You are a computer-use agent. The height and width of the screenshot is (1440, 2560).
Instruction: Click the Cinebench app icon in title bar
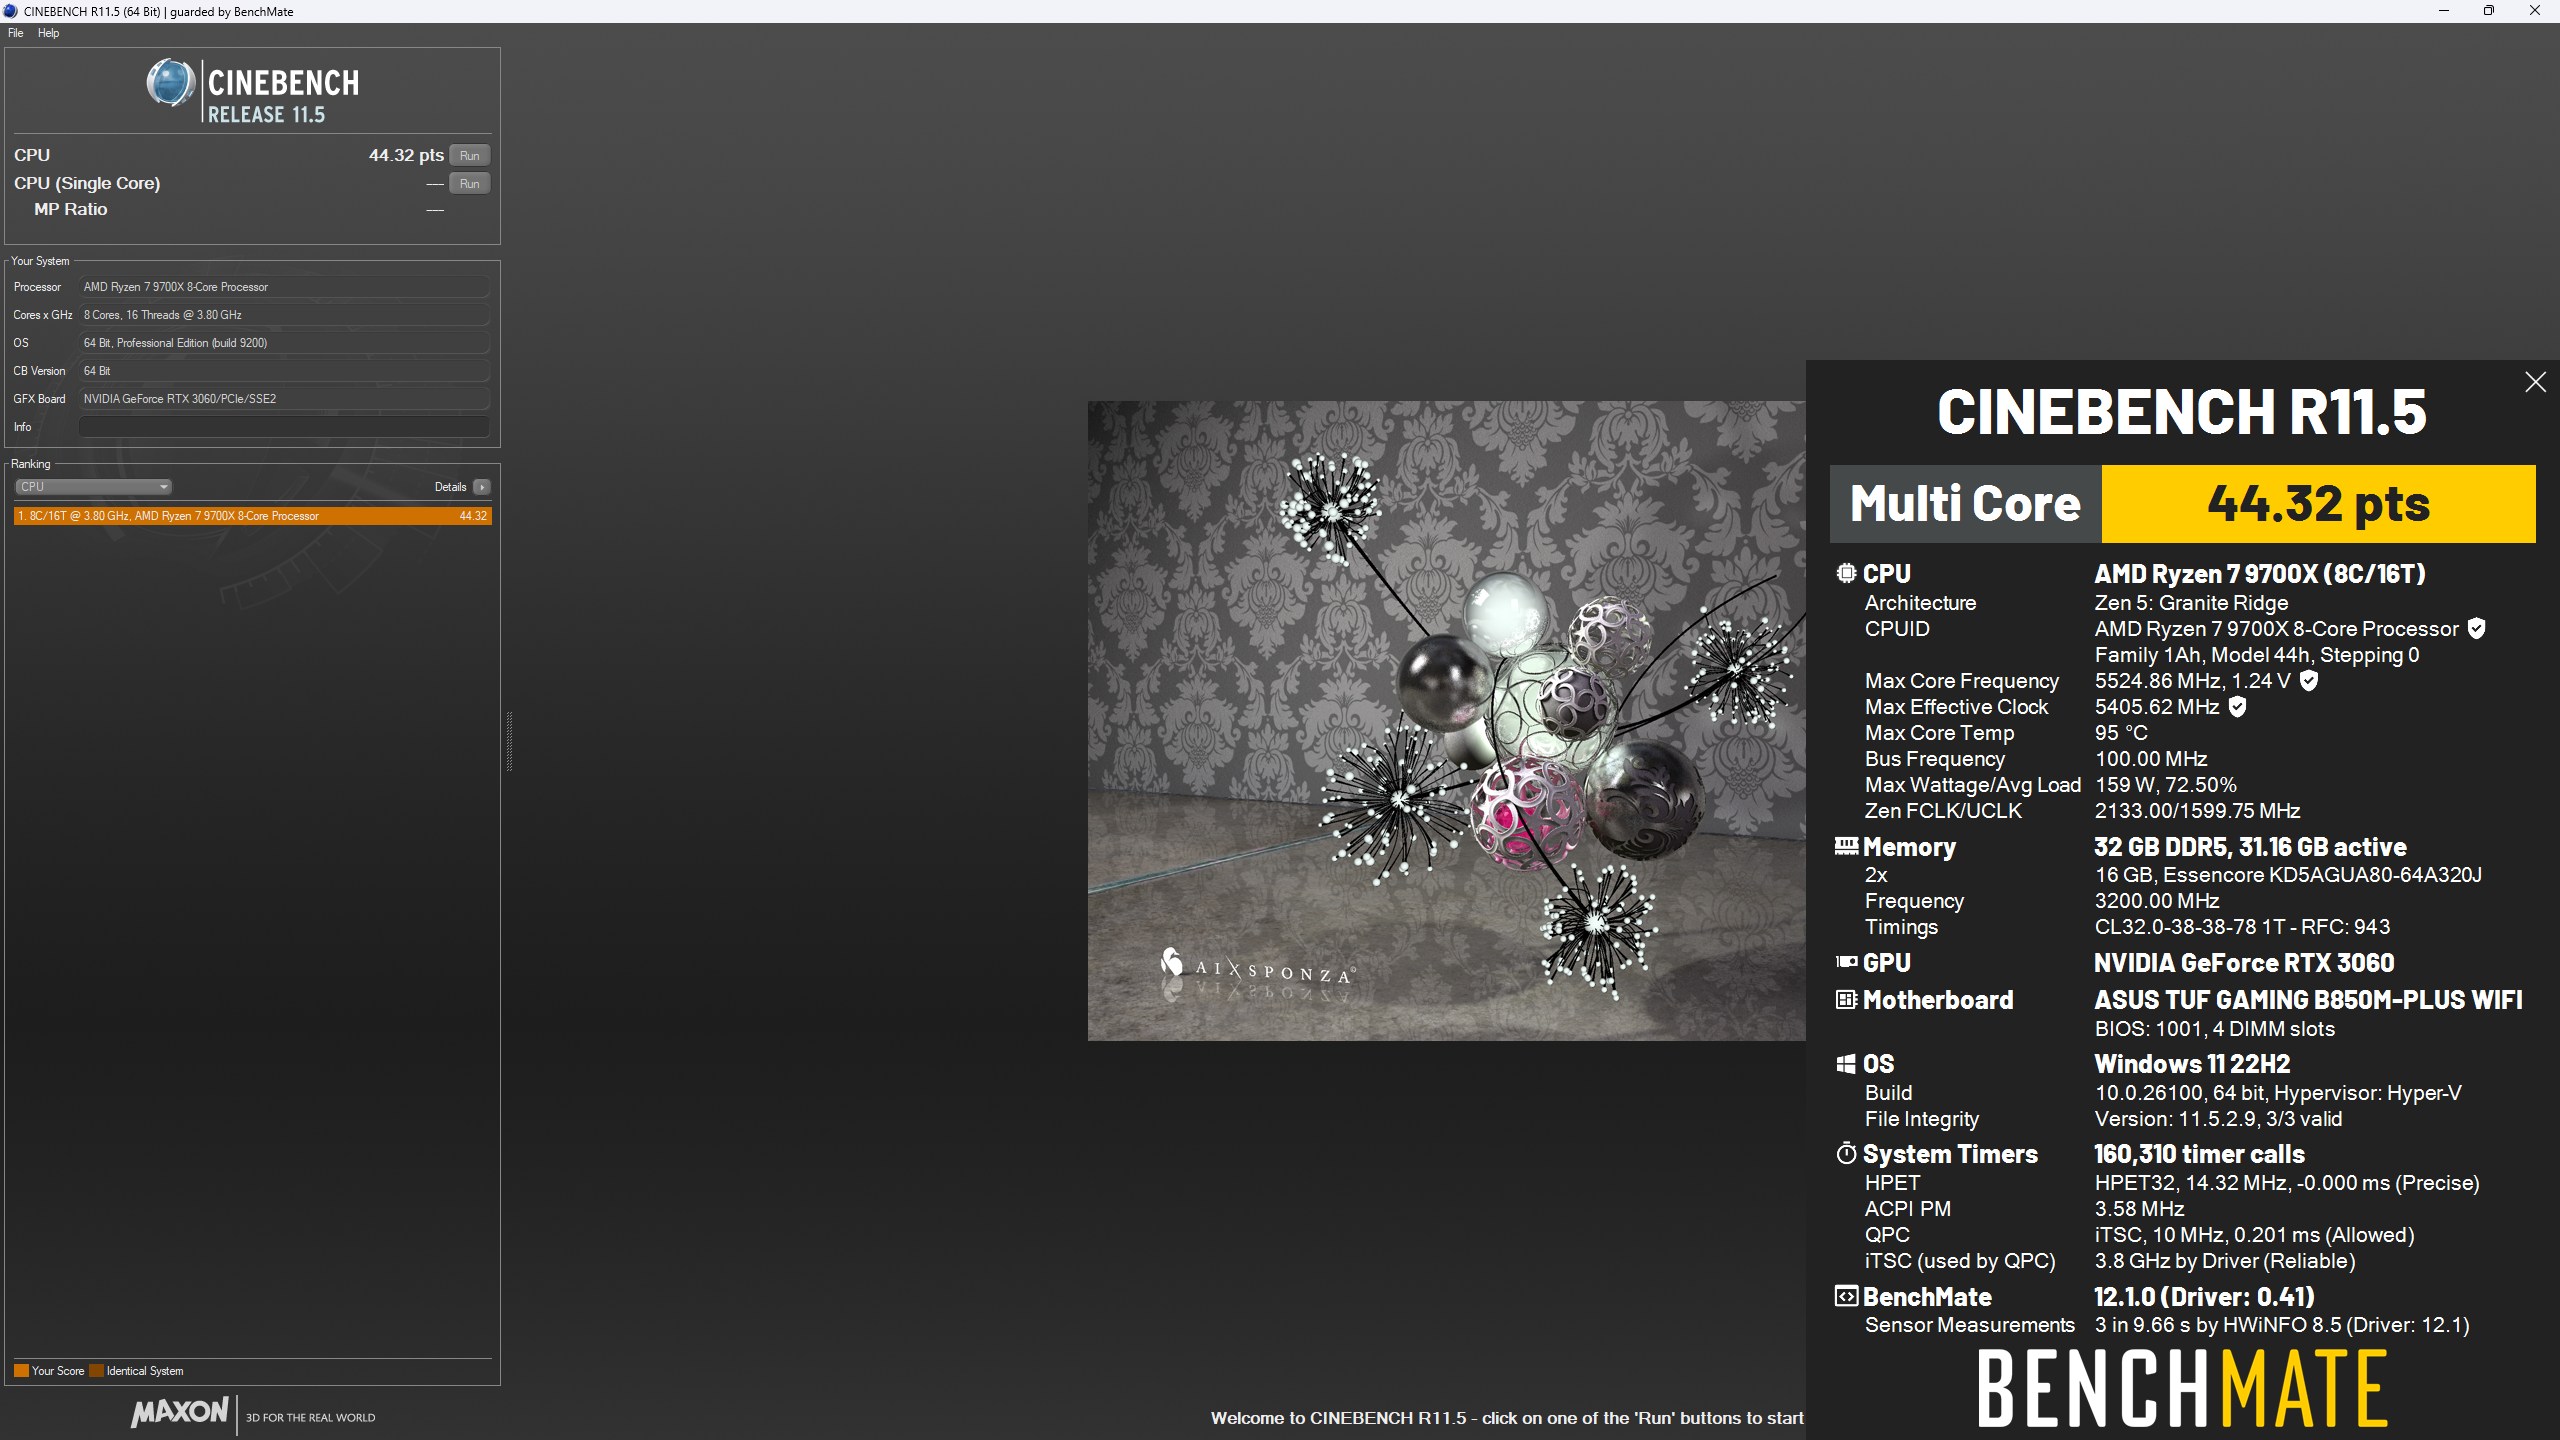tap(10, 11)
